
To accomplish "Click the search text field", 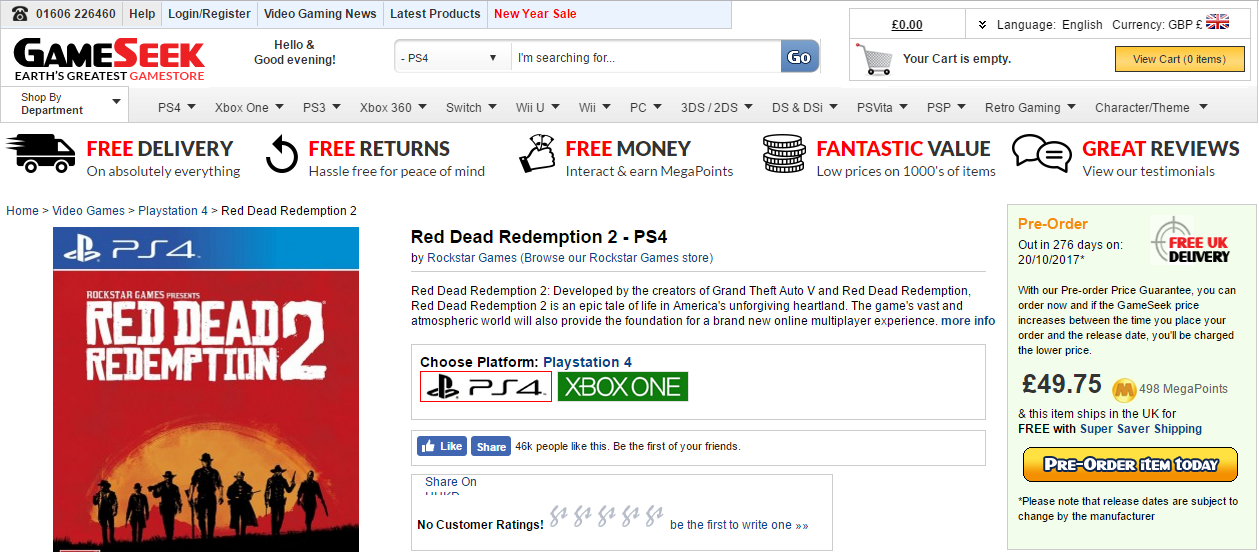I will click(645, 58).
